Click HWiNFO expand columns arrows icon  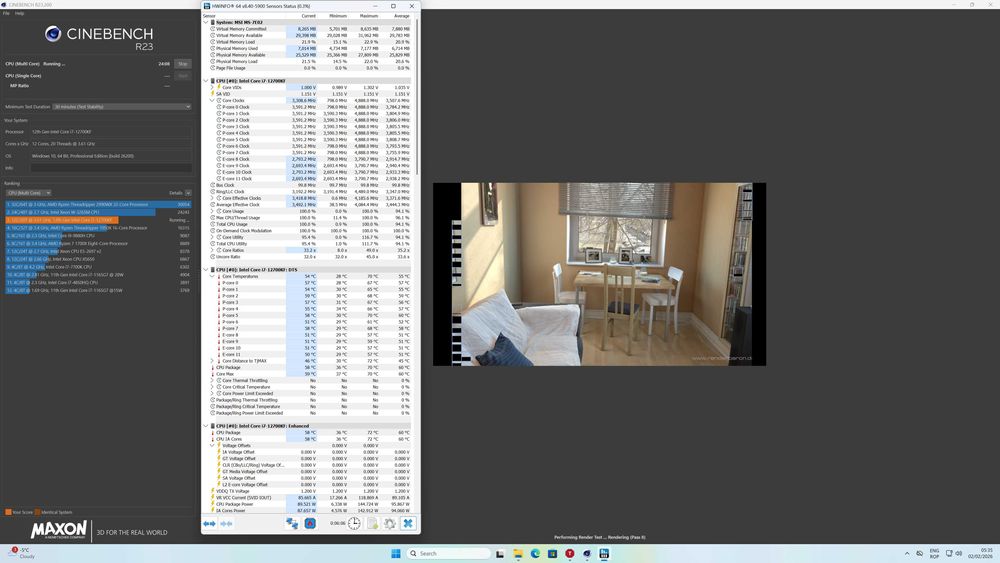coord(209,523)
